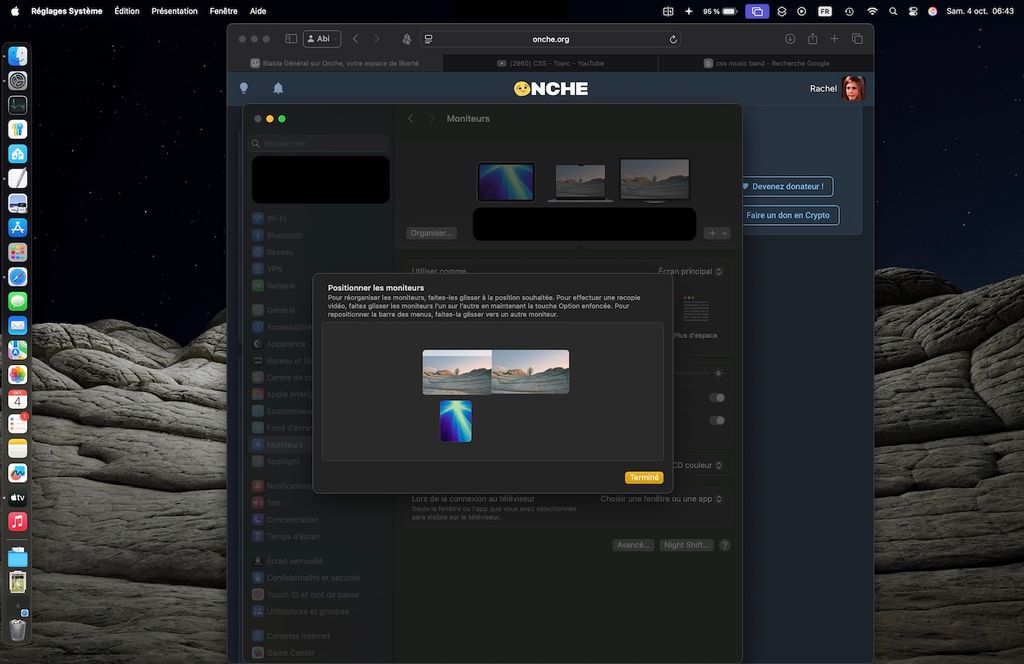Viewport: 1024px width, 664px height.
Task: Open the 'Choisir une fenêtre ou une app' dropdown
Action: click(662, 498)
